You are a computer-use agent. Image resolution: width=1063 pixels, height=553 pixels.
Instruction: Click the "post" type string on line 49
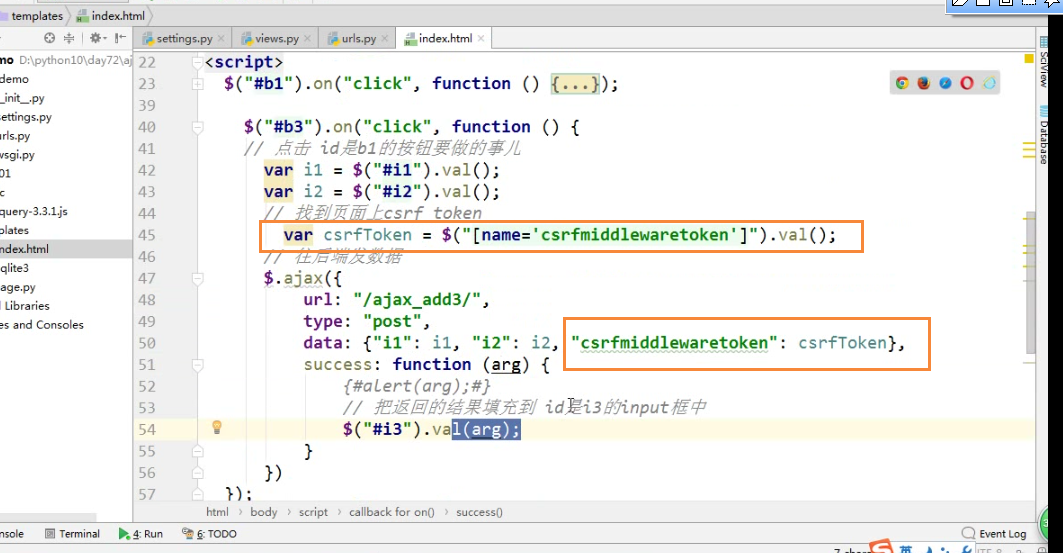(391, 321)
